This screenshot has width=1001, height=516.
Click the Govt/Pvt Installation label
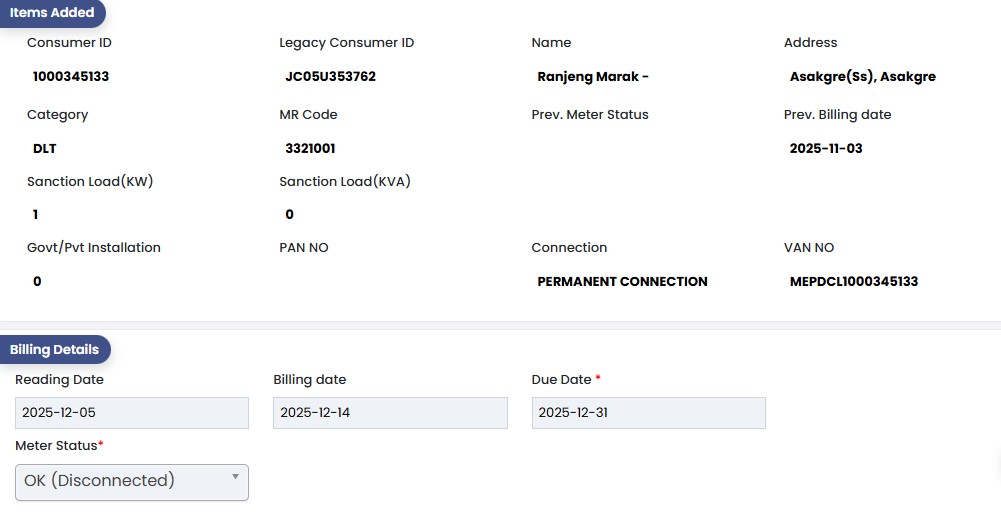(94, 248)
